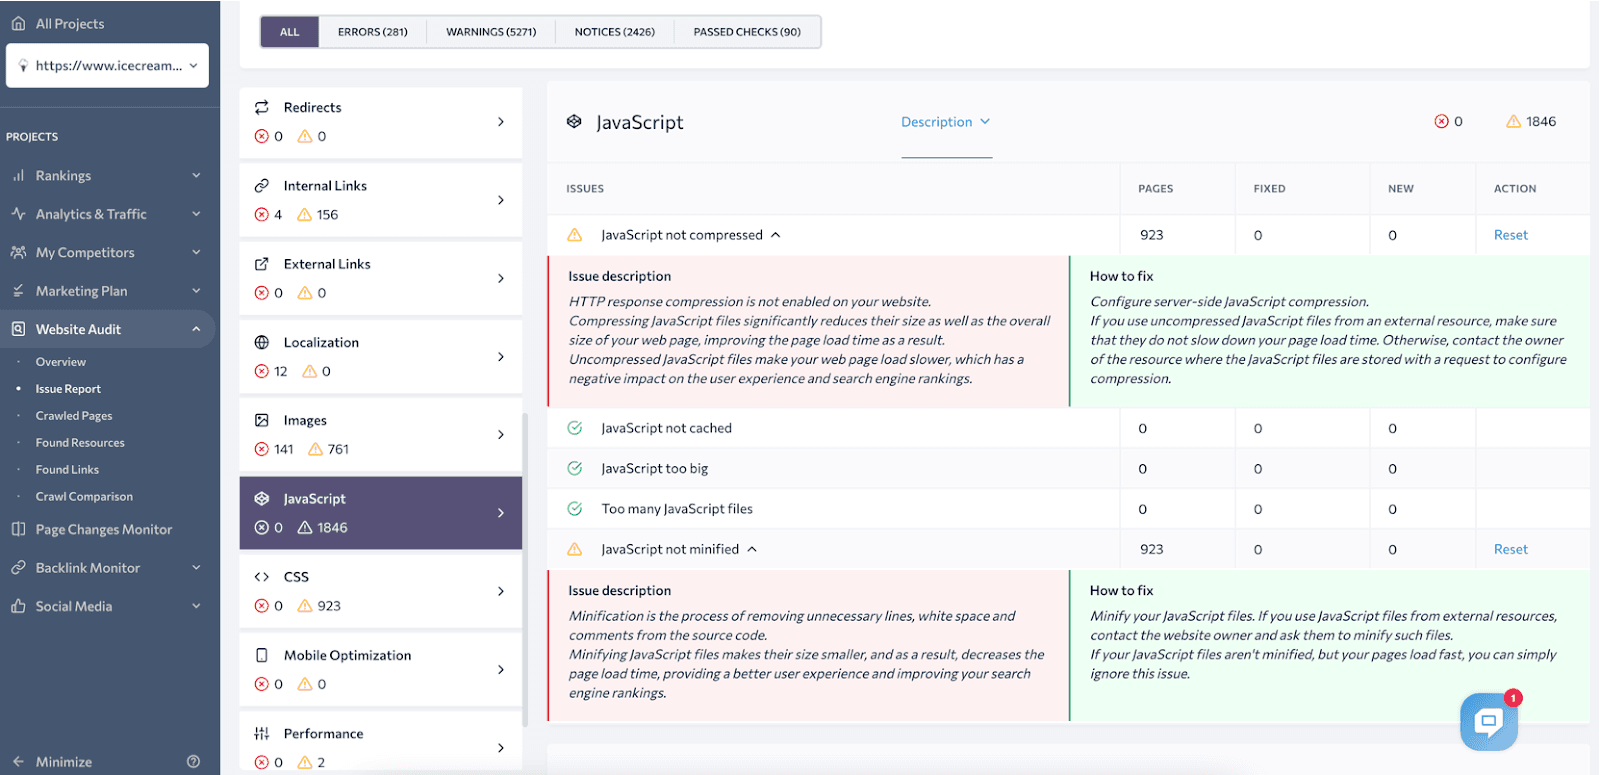Open the Redirects category arrow
Screen dimensions: 1600x775
tap(501, 121)
